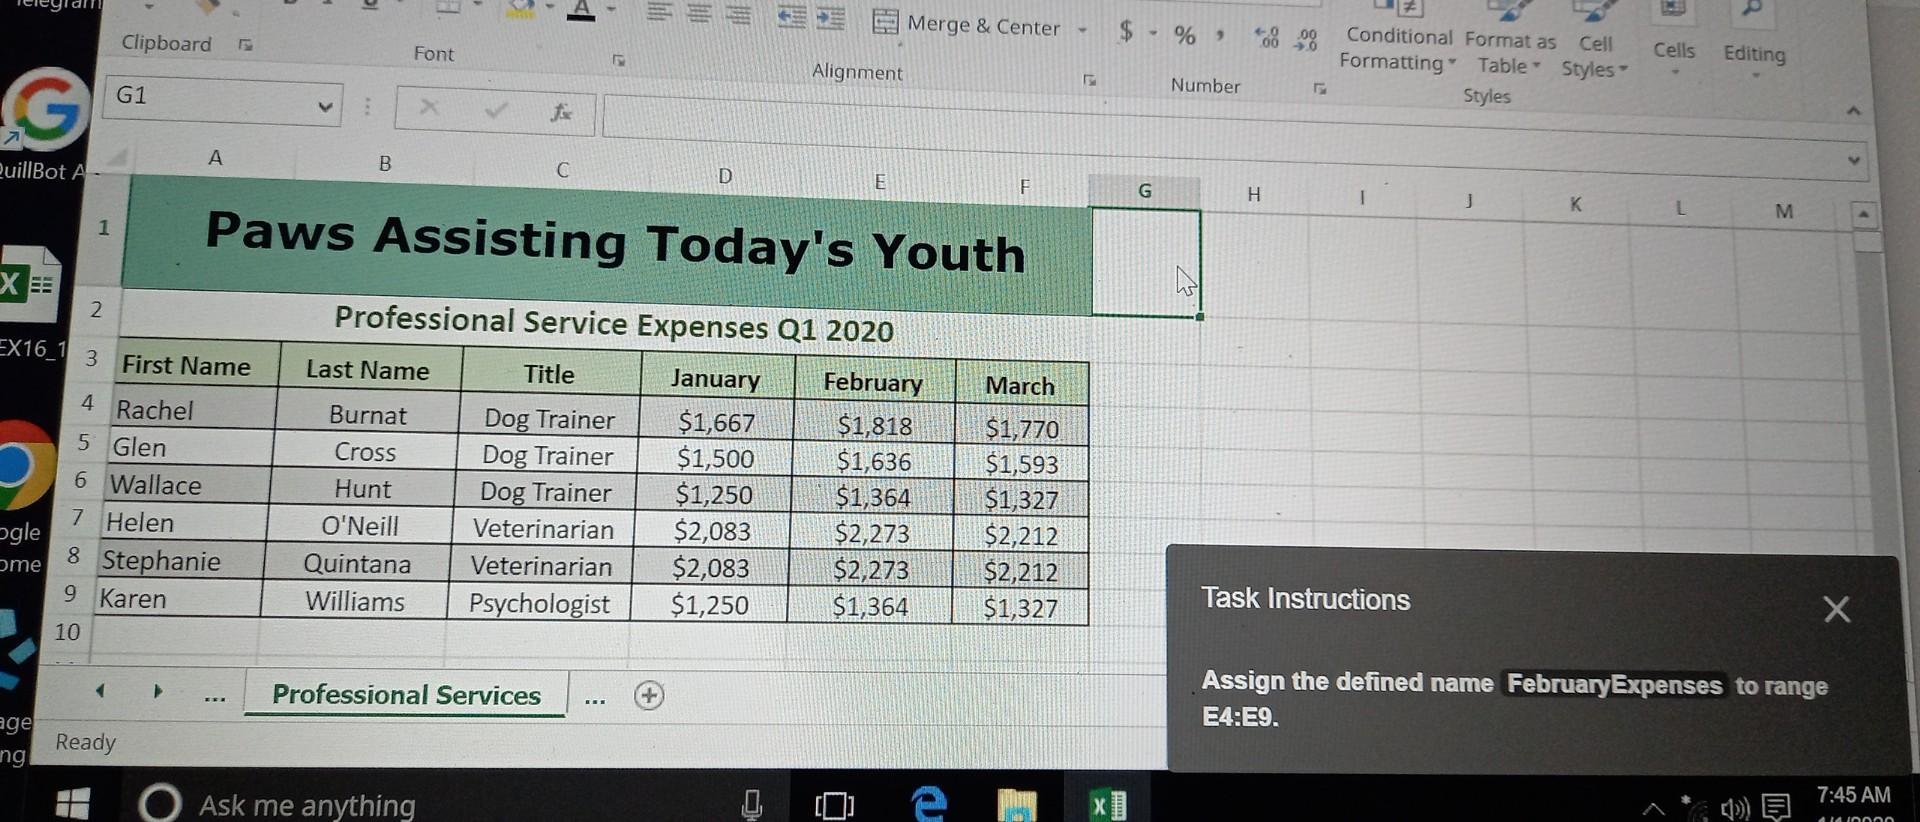This screenshot has height=822, width=1920.
Task: Open Number format dialog launcher
Action: (1320, 89)
